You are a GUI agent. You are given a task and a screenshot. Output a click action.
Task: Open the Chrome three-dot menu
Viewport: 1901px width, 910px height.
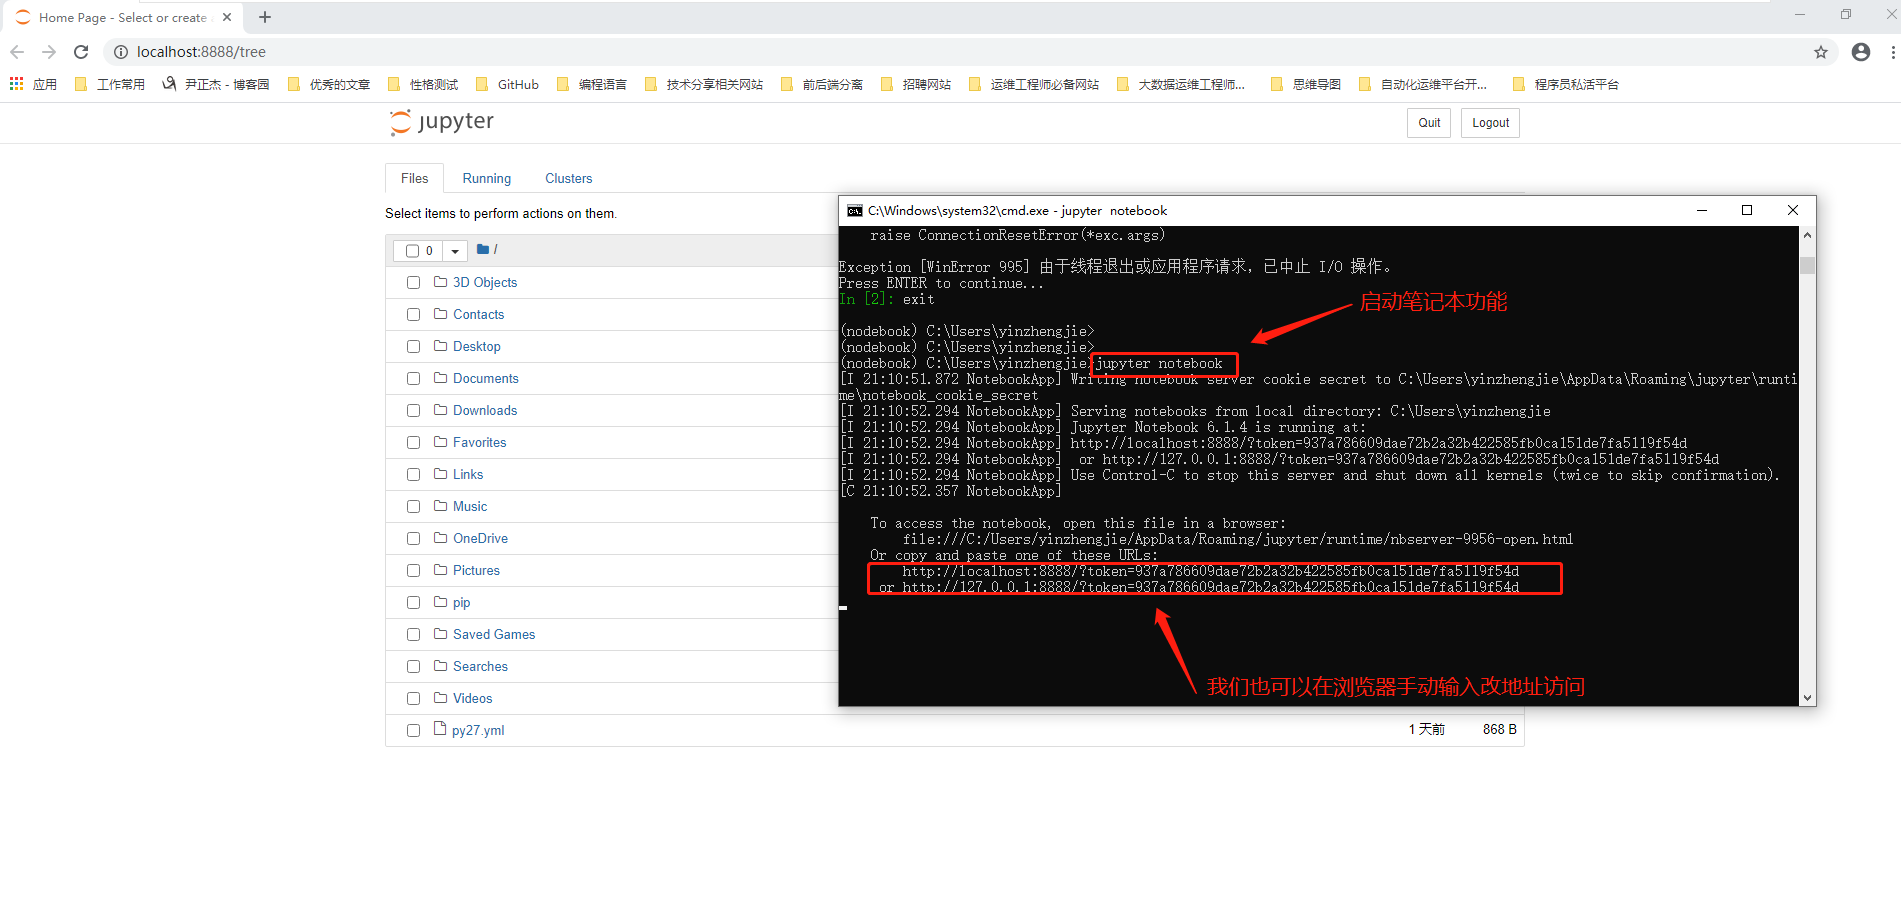tap(1893, 52)
